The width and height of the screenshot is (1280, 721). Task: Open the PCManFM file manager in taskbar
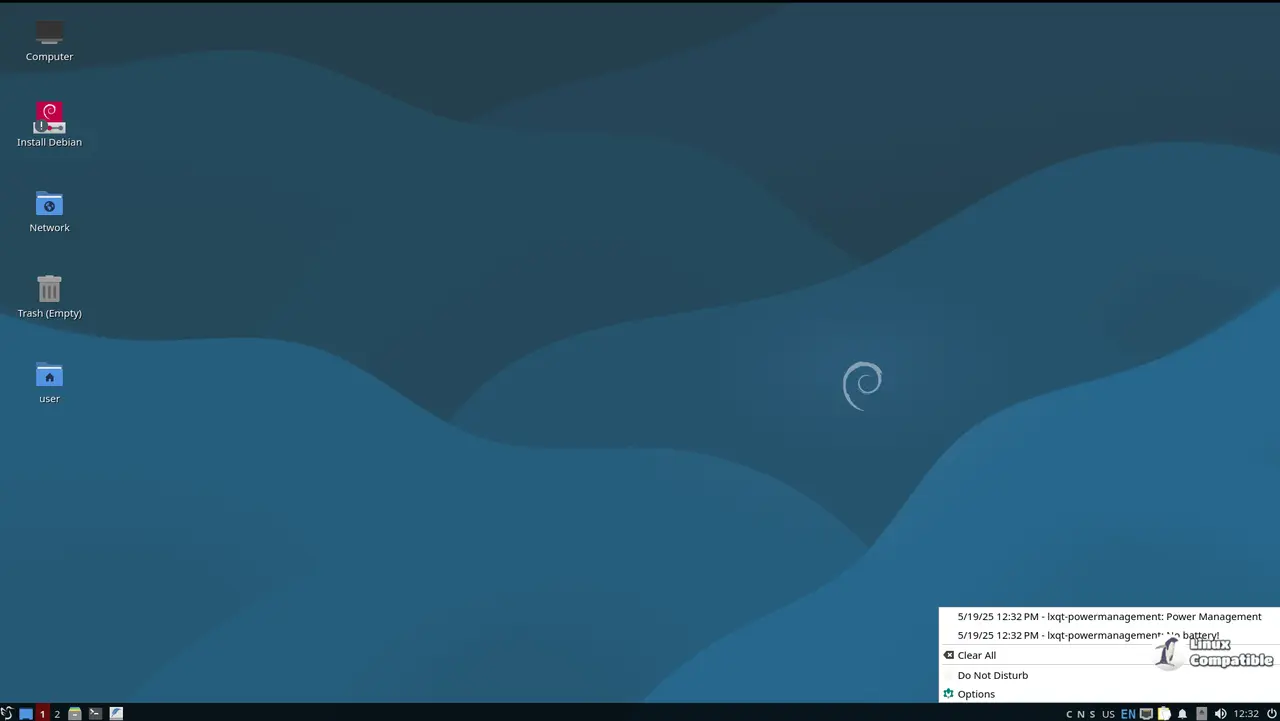(74, 713)
